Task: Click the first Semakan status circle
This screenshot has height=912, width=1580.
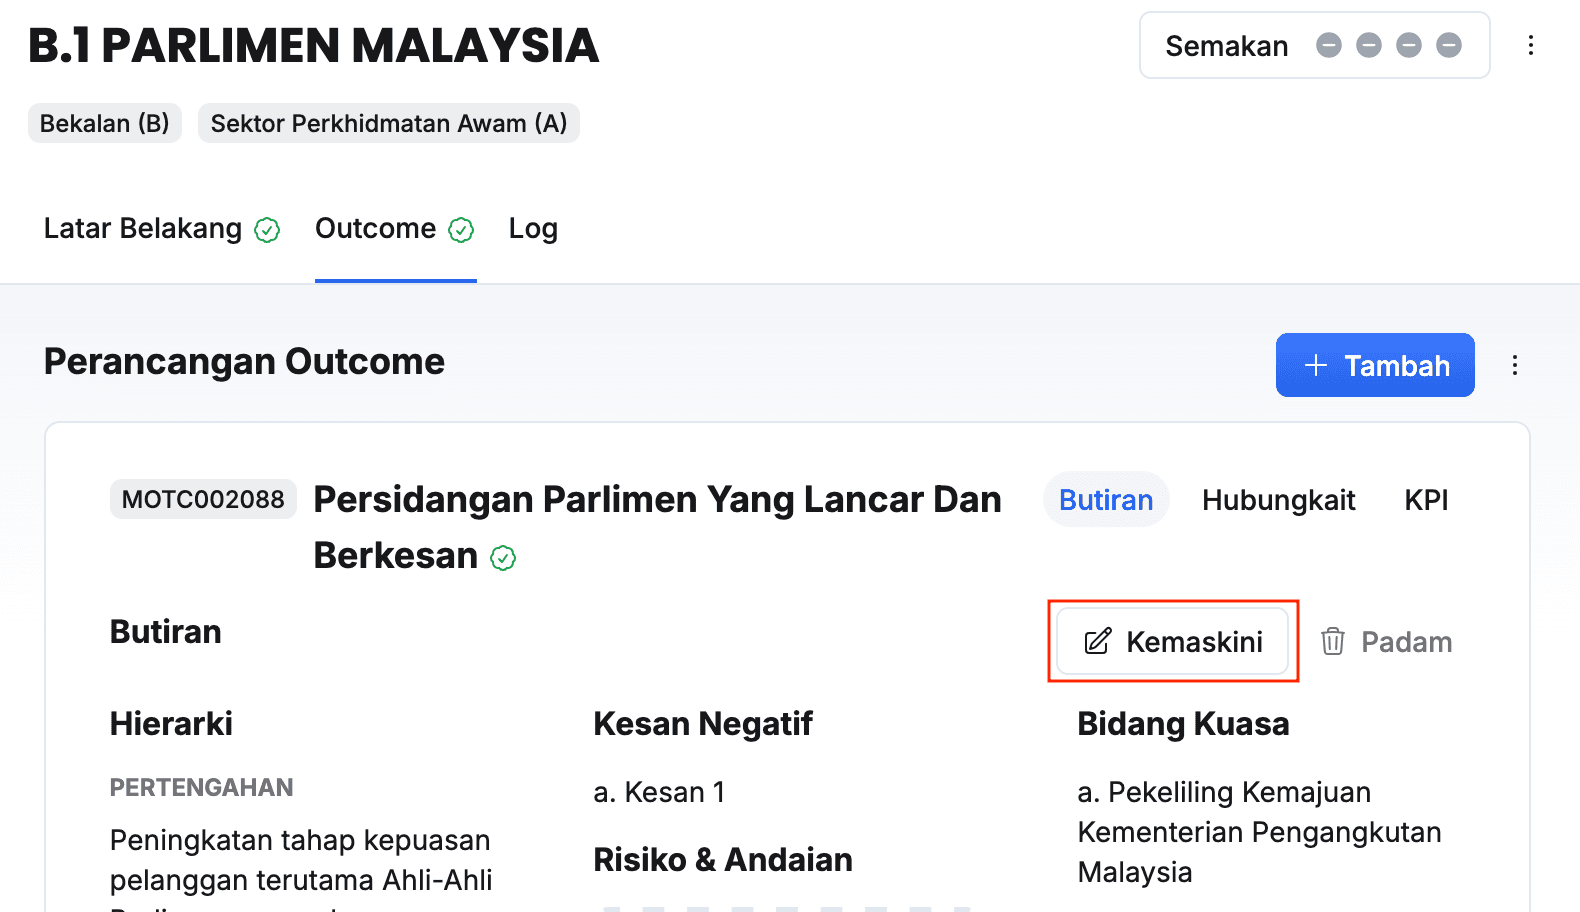Action: pyautogui.click(x=1328, y=45)
